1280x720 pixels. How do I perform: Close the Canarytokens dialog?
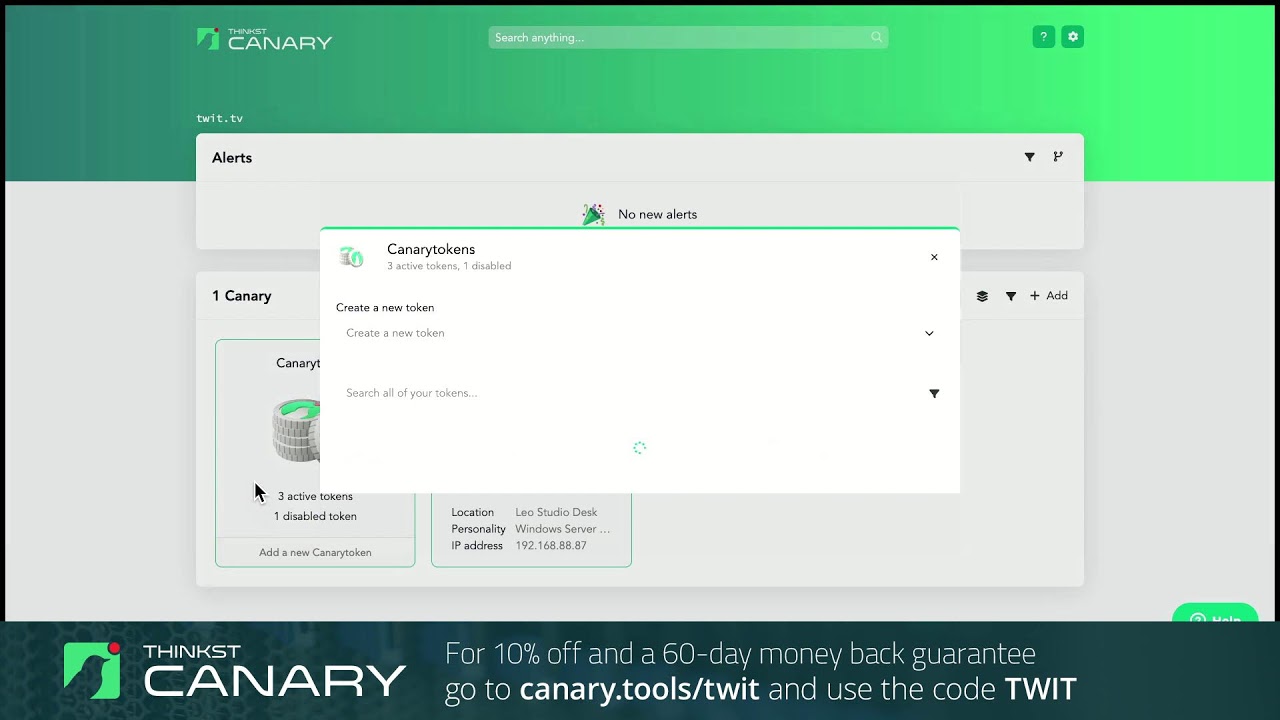tap(934, 257)
